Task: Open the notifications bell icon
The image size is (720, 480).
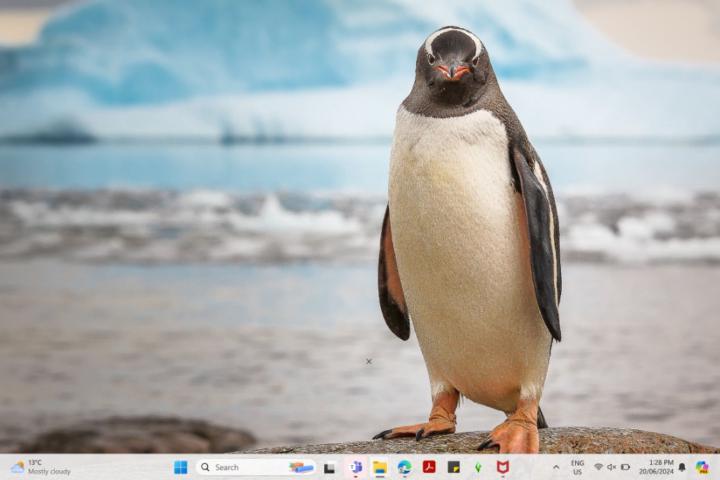Action: tap(682, 467)
